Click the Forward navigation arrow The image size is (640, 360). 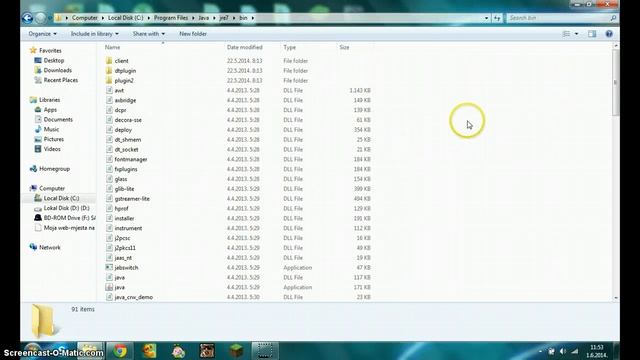[x=40, y=18]
